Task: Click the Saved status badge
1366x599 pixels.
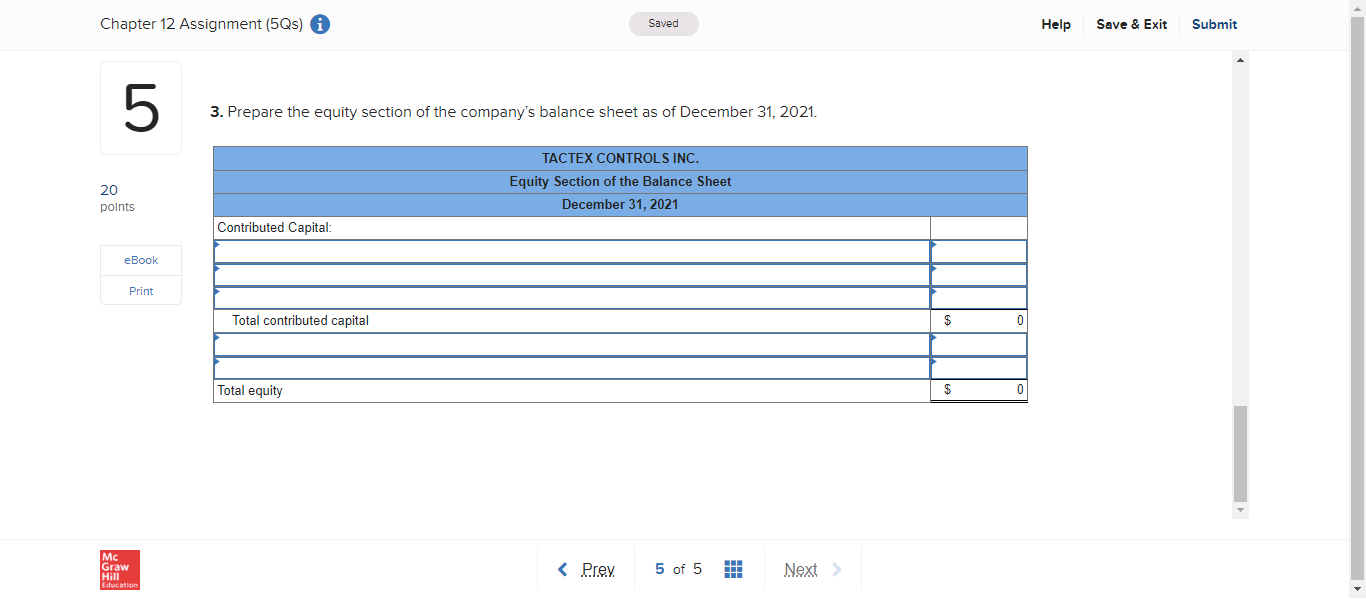Action: pos(663,23)
